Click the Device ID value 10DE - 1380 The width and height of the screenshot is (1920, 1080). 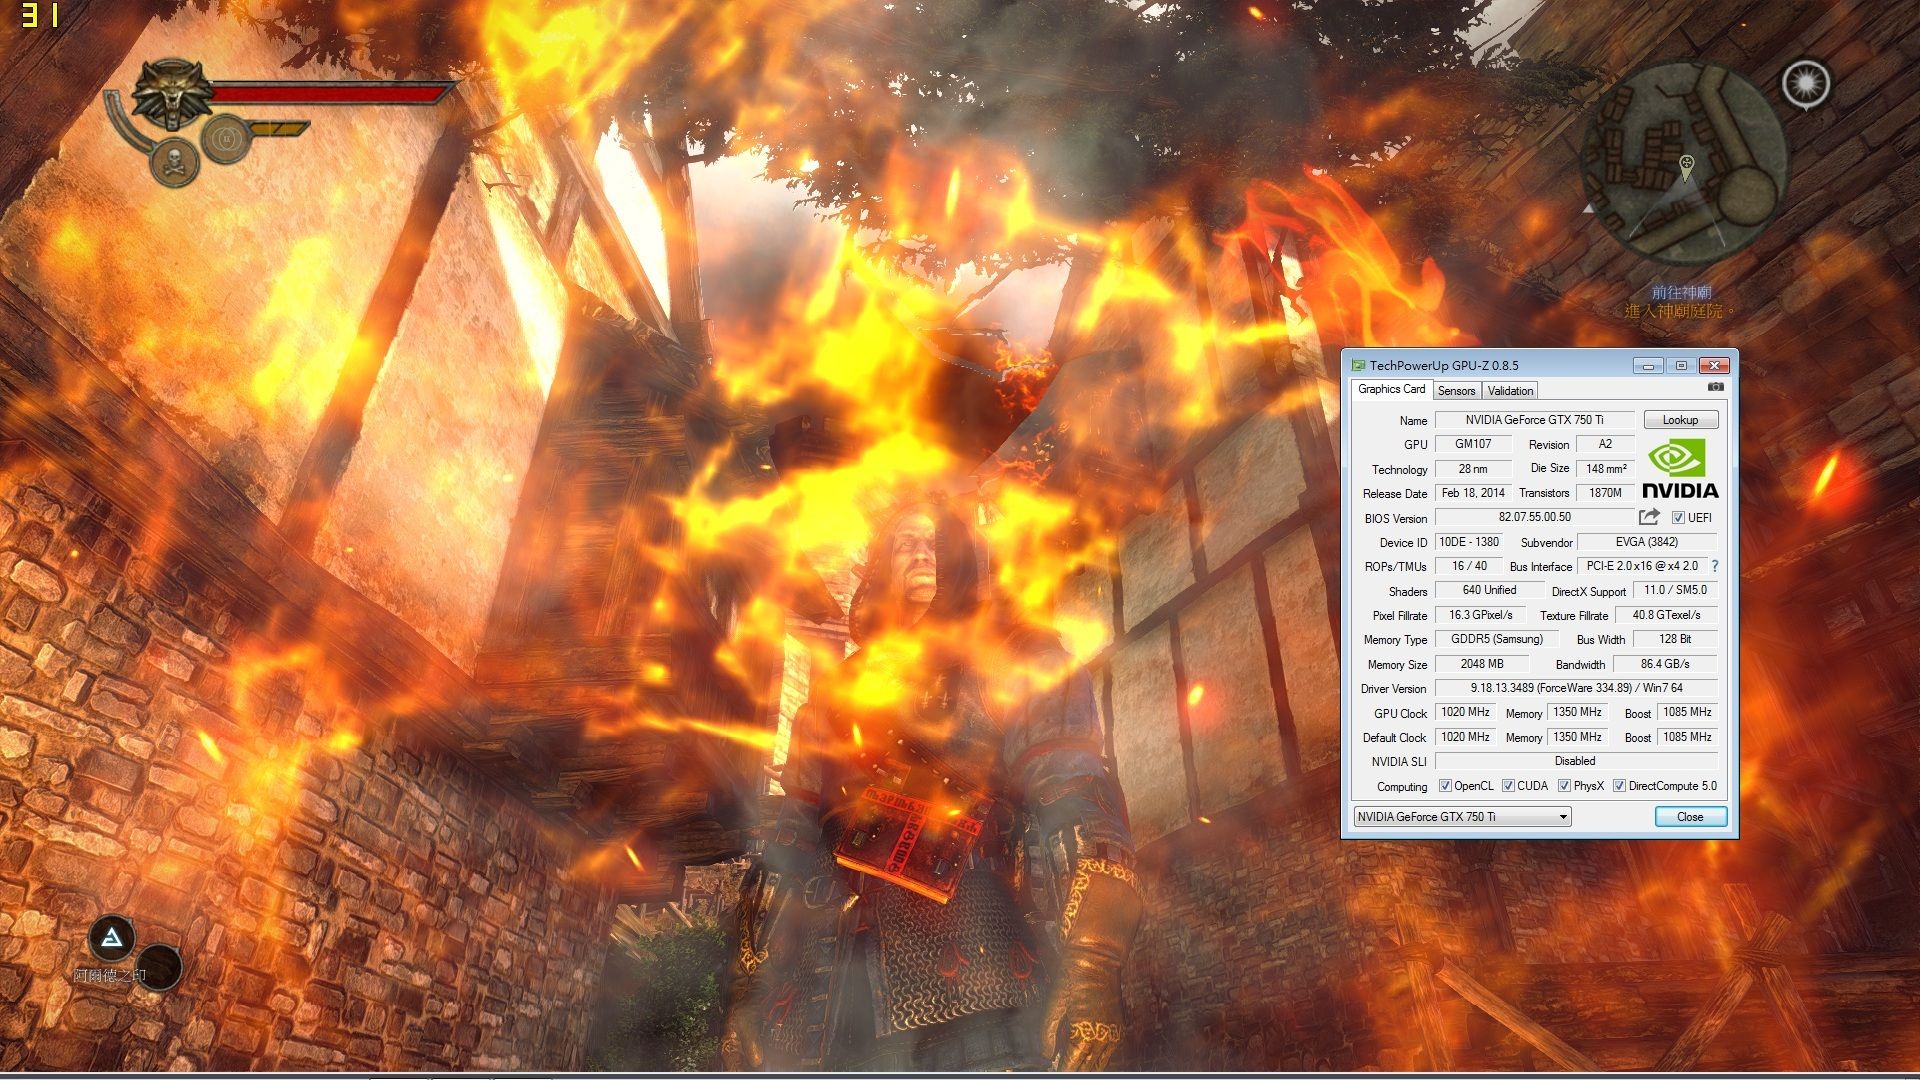1469,542
